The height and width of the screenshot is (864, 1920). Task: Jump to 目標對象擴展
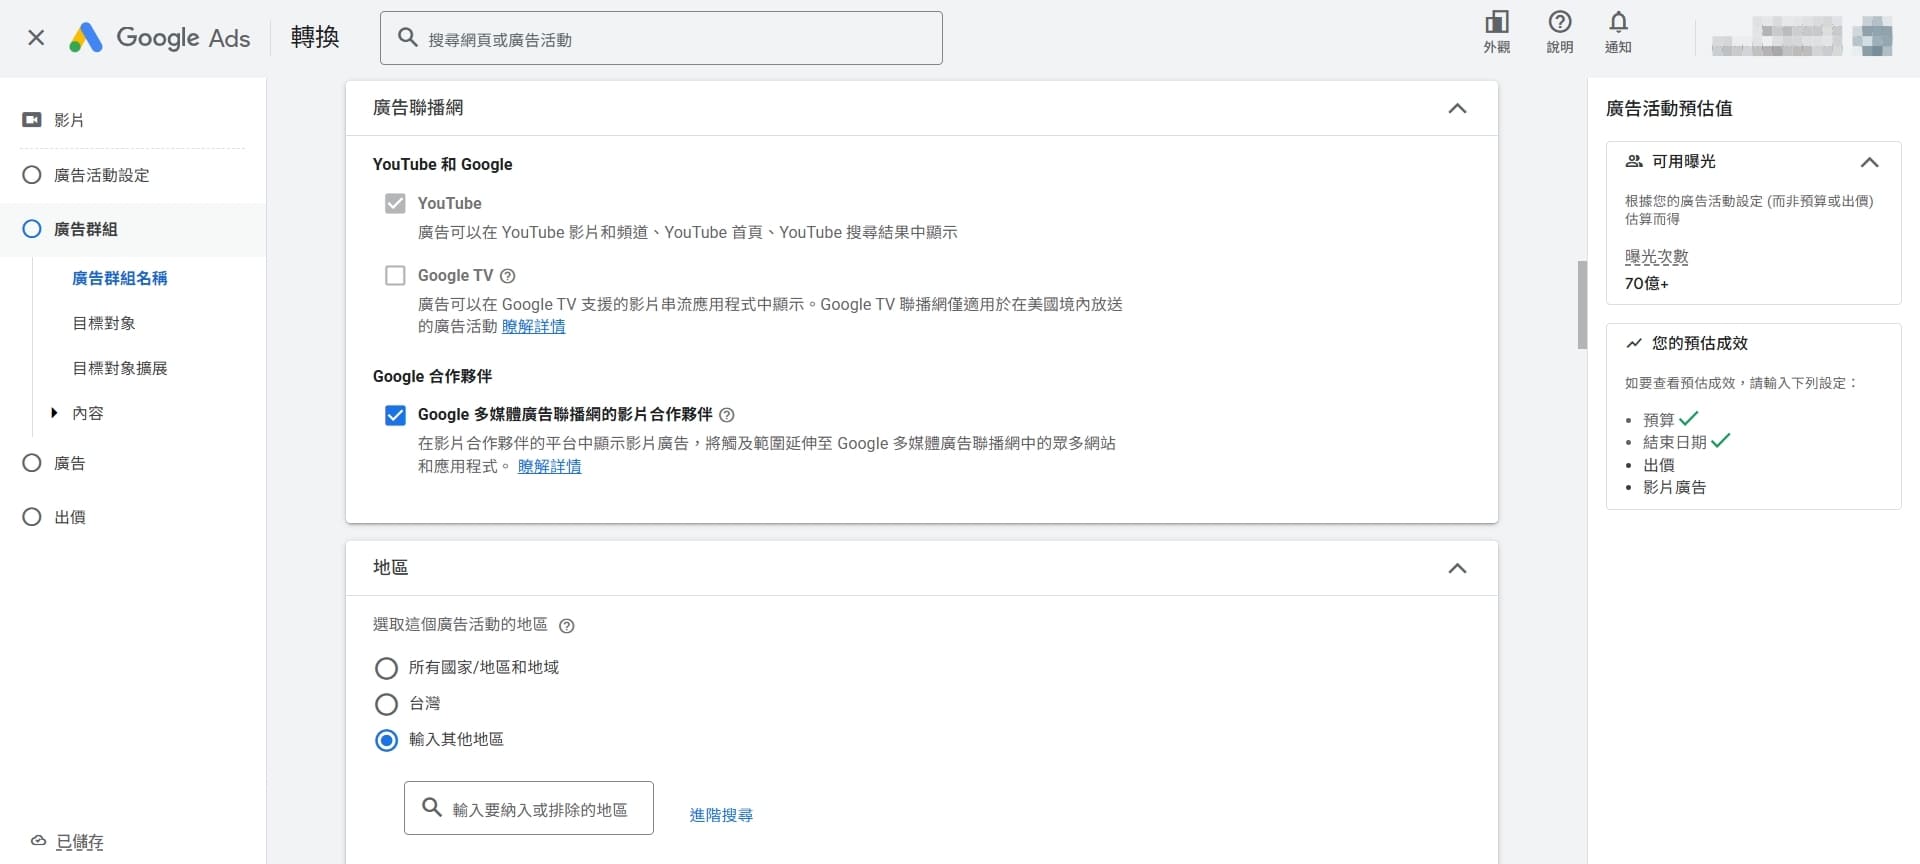click(x=120, y=368)
